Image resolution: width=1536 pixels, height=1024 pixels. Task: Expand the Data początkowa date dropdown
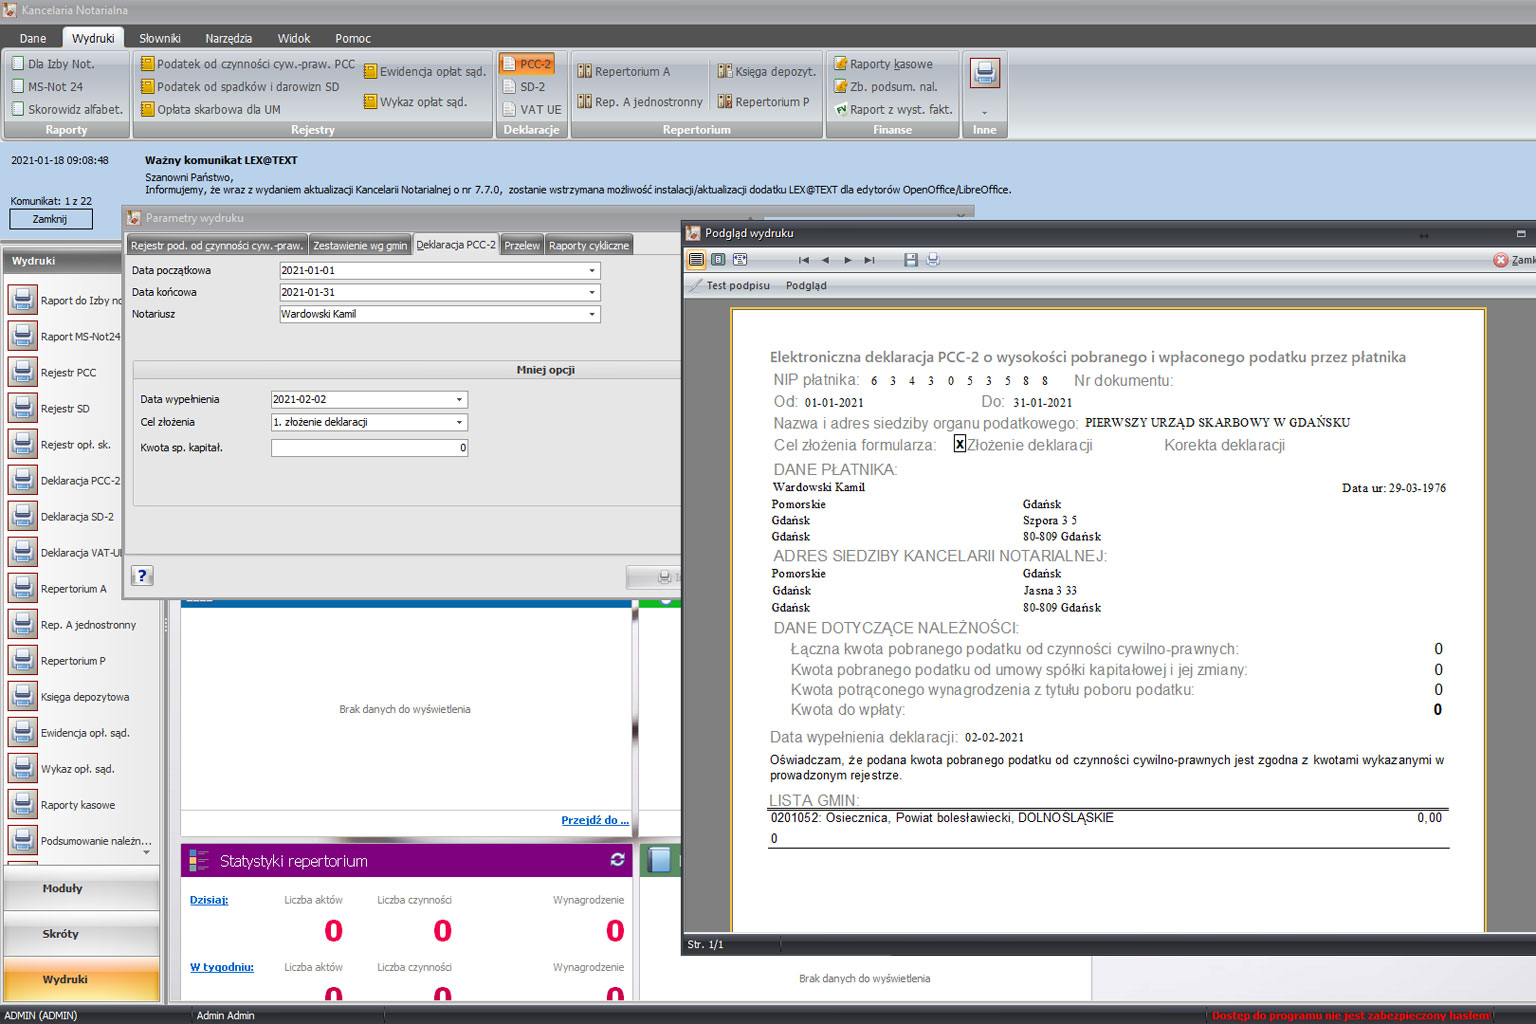[591, 271]
